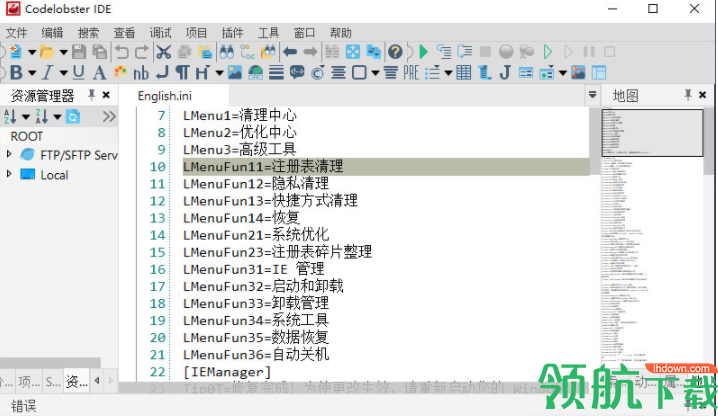The image size is (718, 416).
Task: Expand the FTP/SFTP Serv tree node
Action: [9, 154]
